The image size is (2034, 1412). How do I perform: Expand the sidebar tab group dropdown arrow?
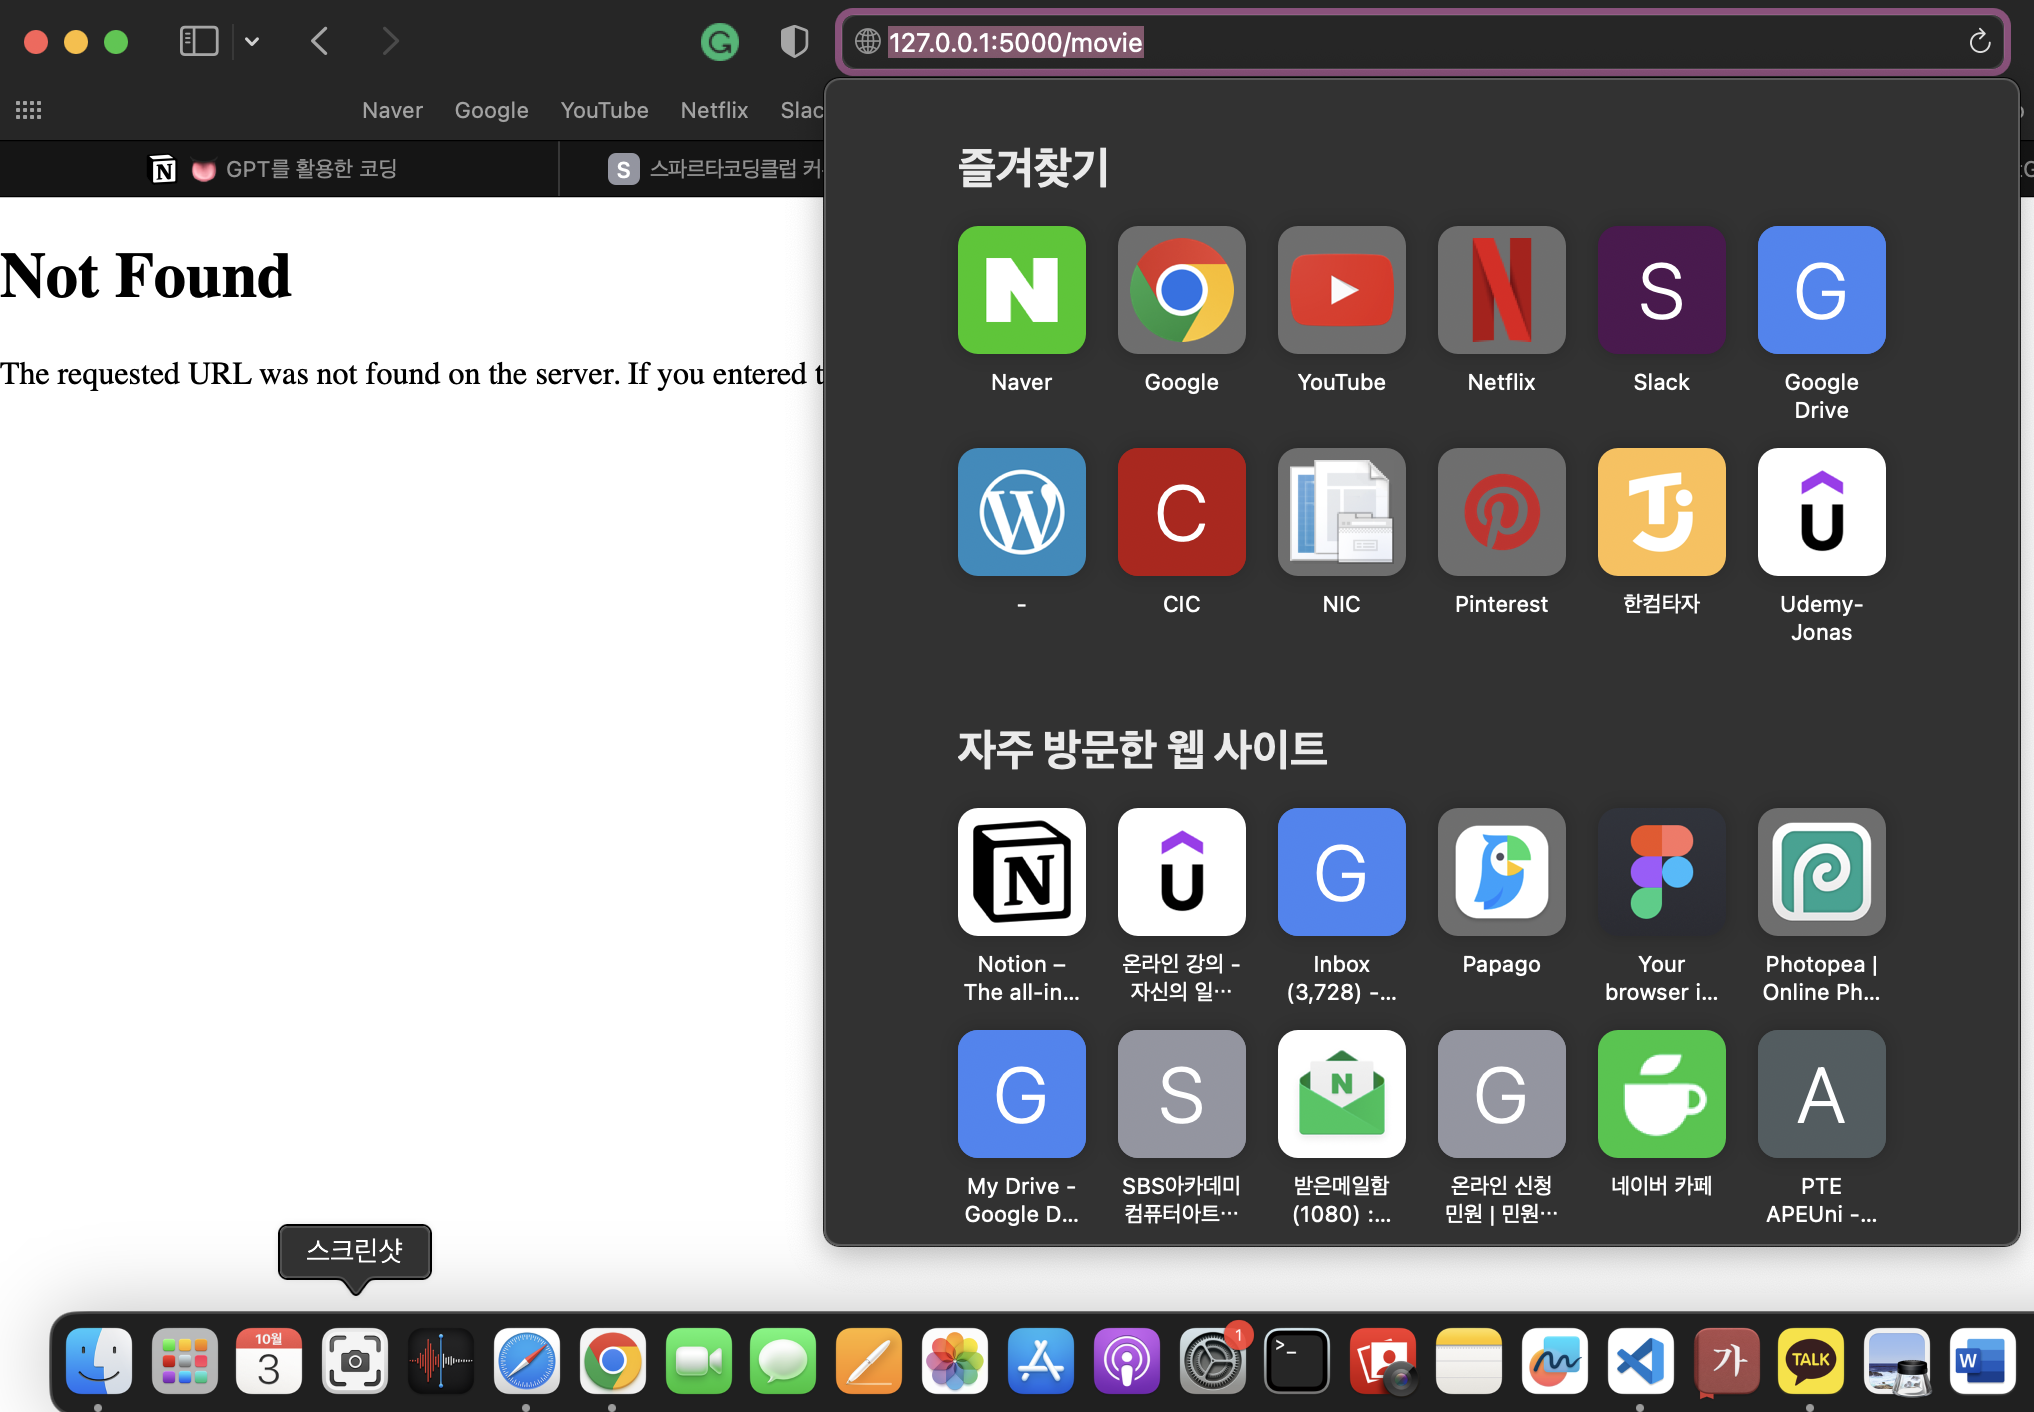point(252,42)
